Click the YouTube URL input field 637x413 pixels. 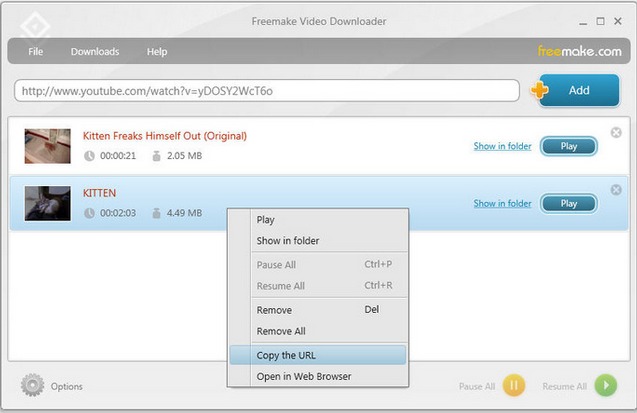click(266, 91)
